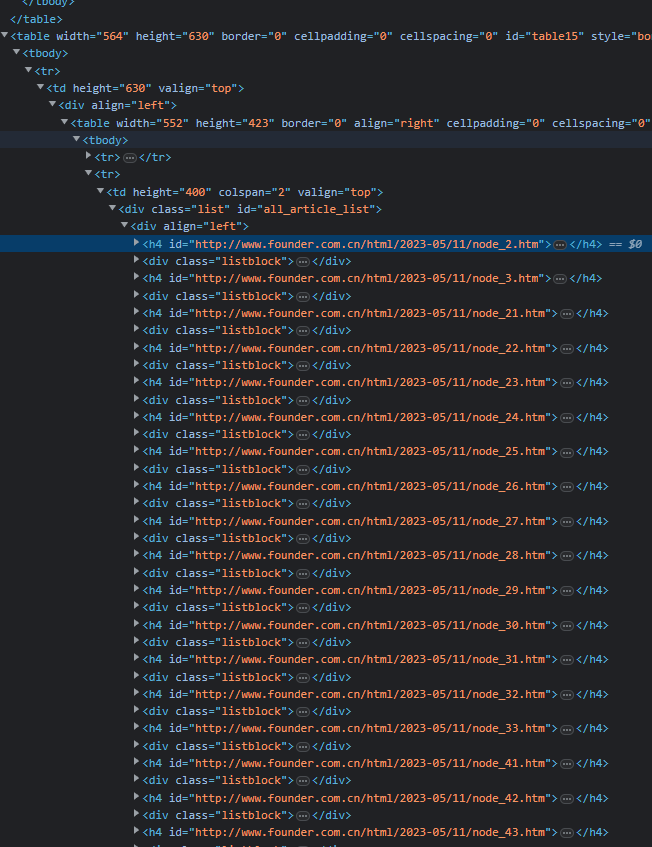
Task: Click ellipsis button in h4 node_33.htm row
Action: (567, 729)
